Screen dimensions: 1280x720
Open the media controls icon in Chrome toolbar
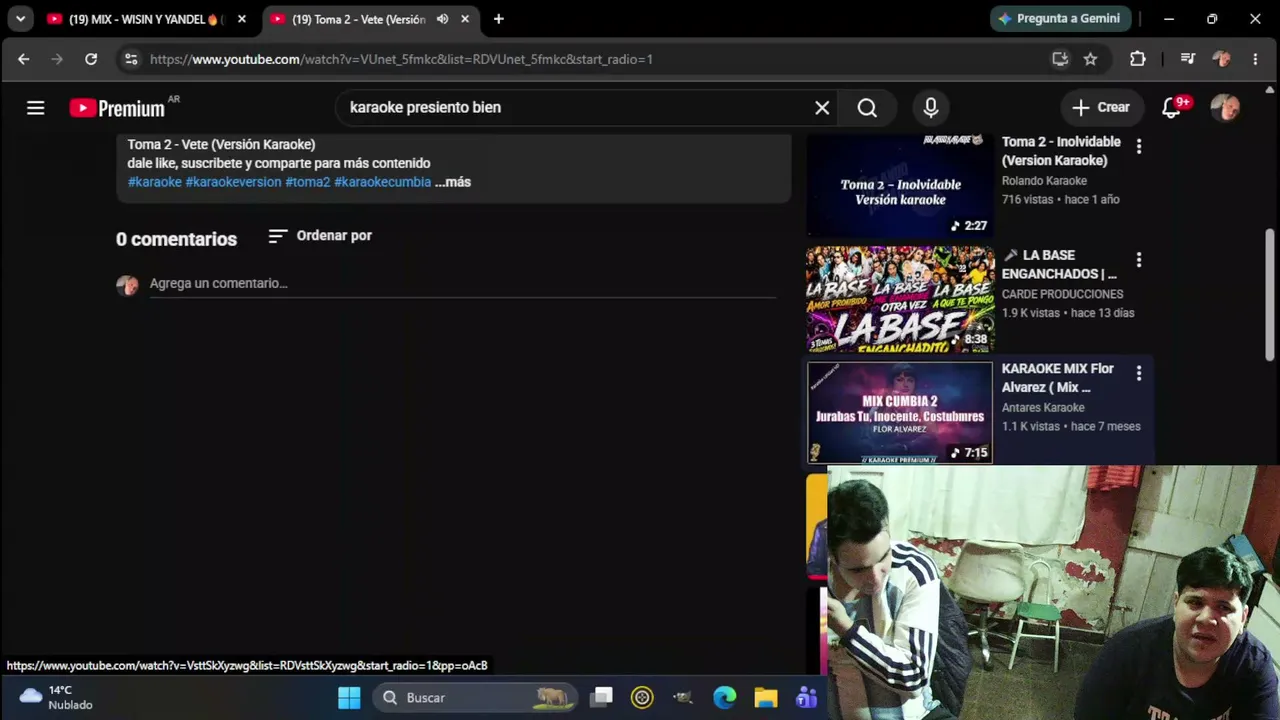[1188, 59]
